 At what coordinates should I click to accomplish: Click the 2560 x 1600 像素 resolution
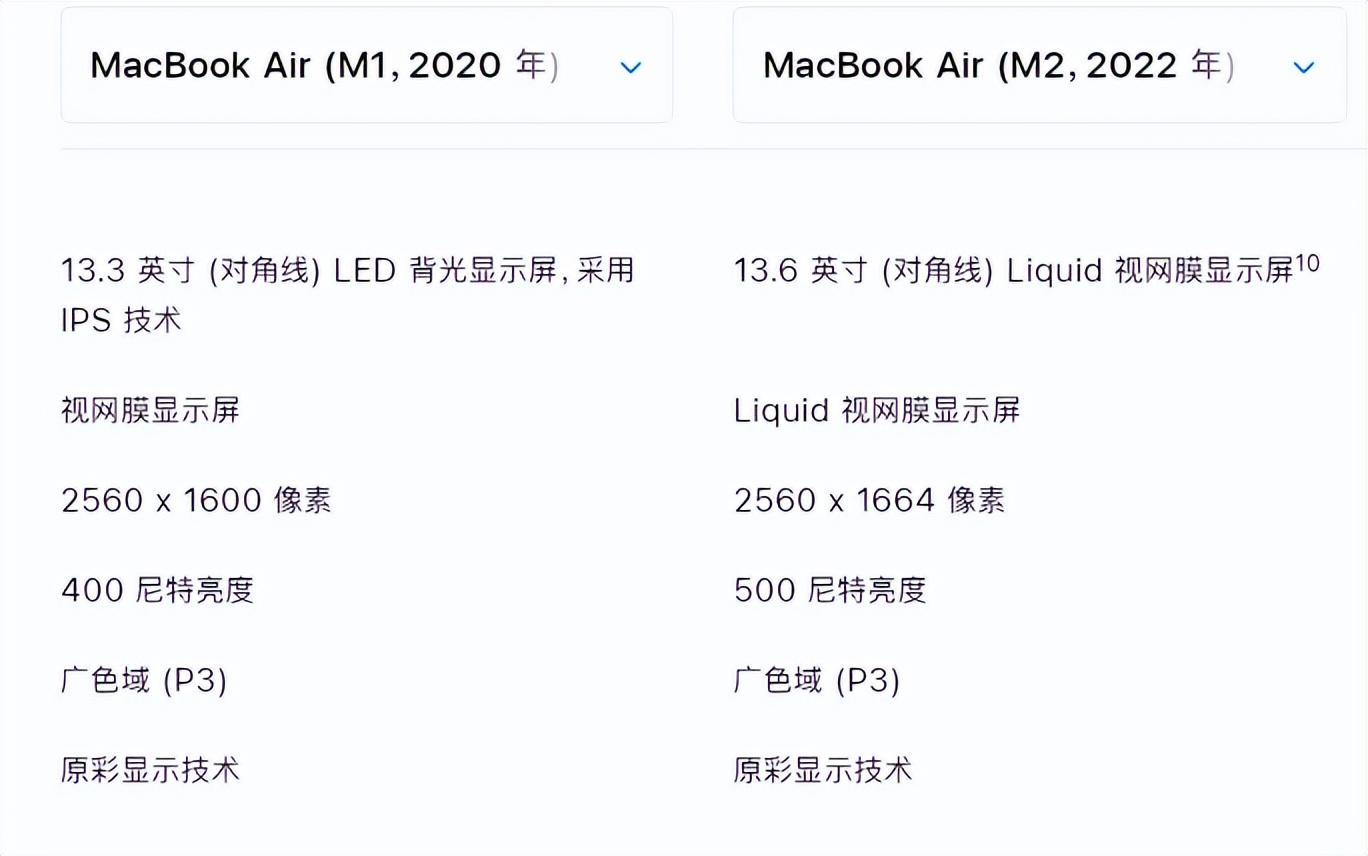coord(196,501)
